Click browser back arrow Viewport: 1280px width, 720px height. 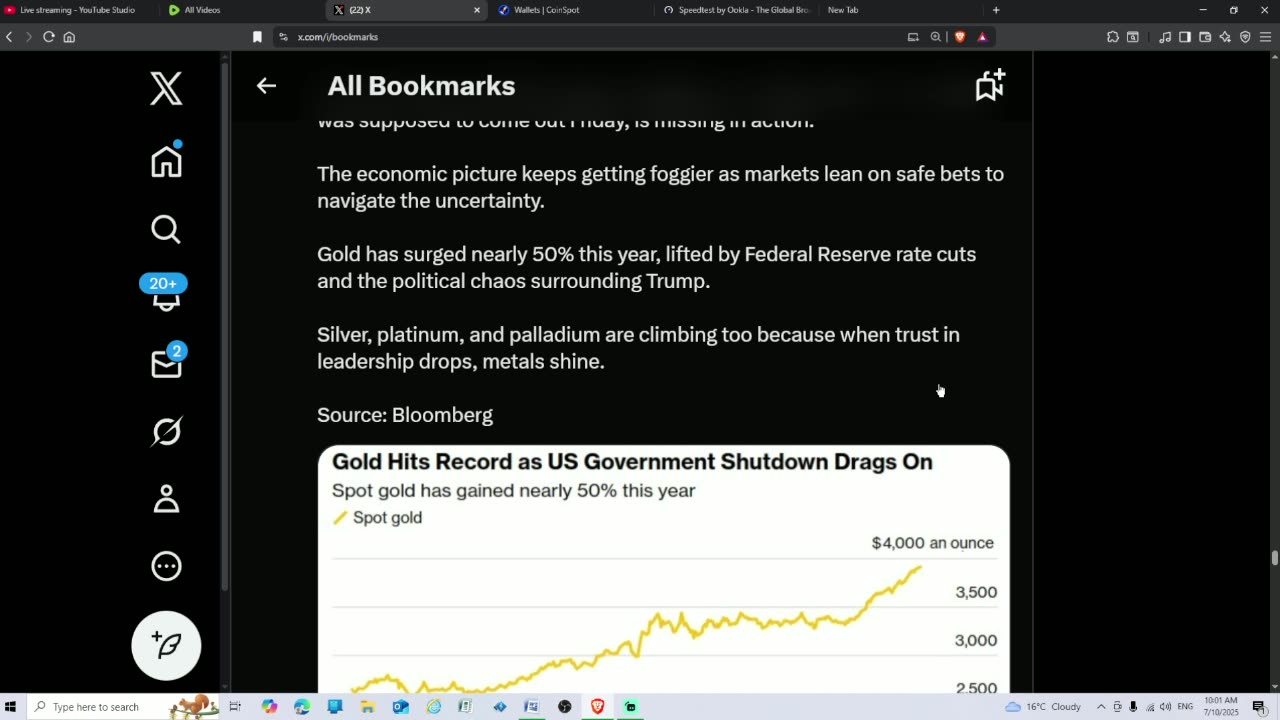click(x=9, y=37)
